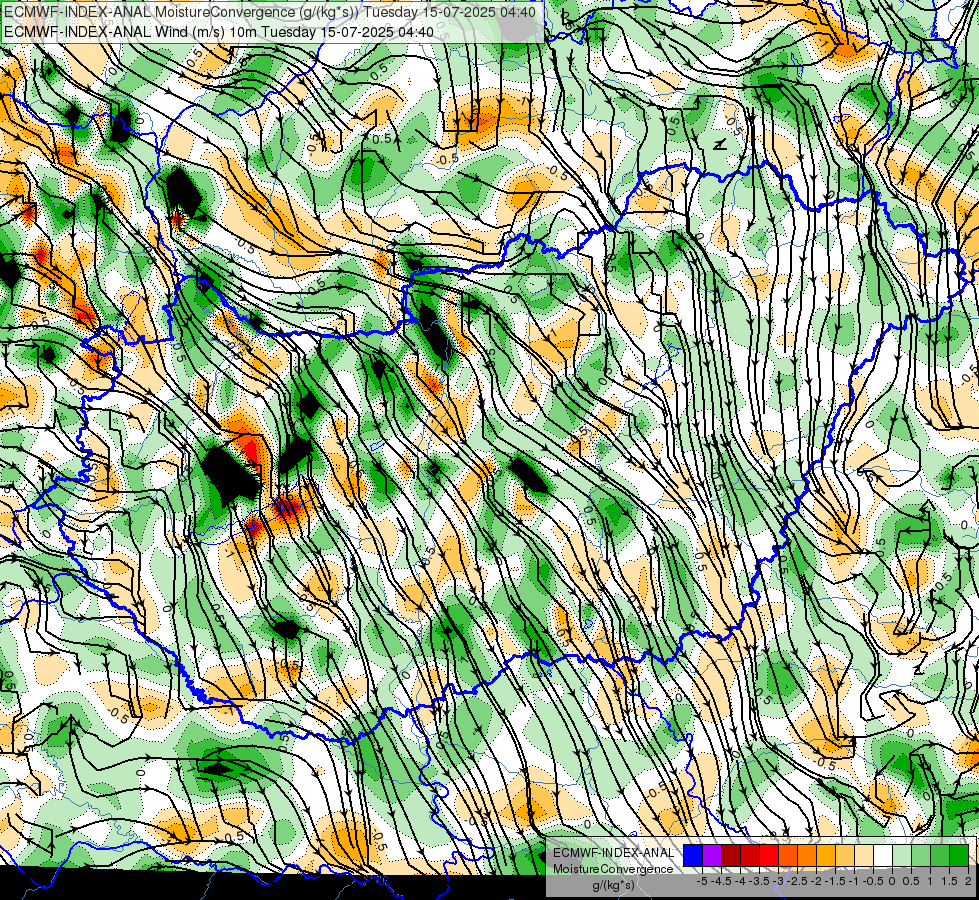Viewport: 979px width, 900px height.
Task: Click the 'Wind (m/s) 10m' title line
Action: point(219,31)
